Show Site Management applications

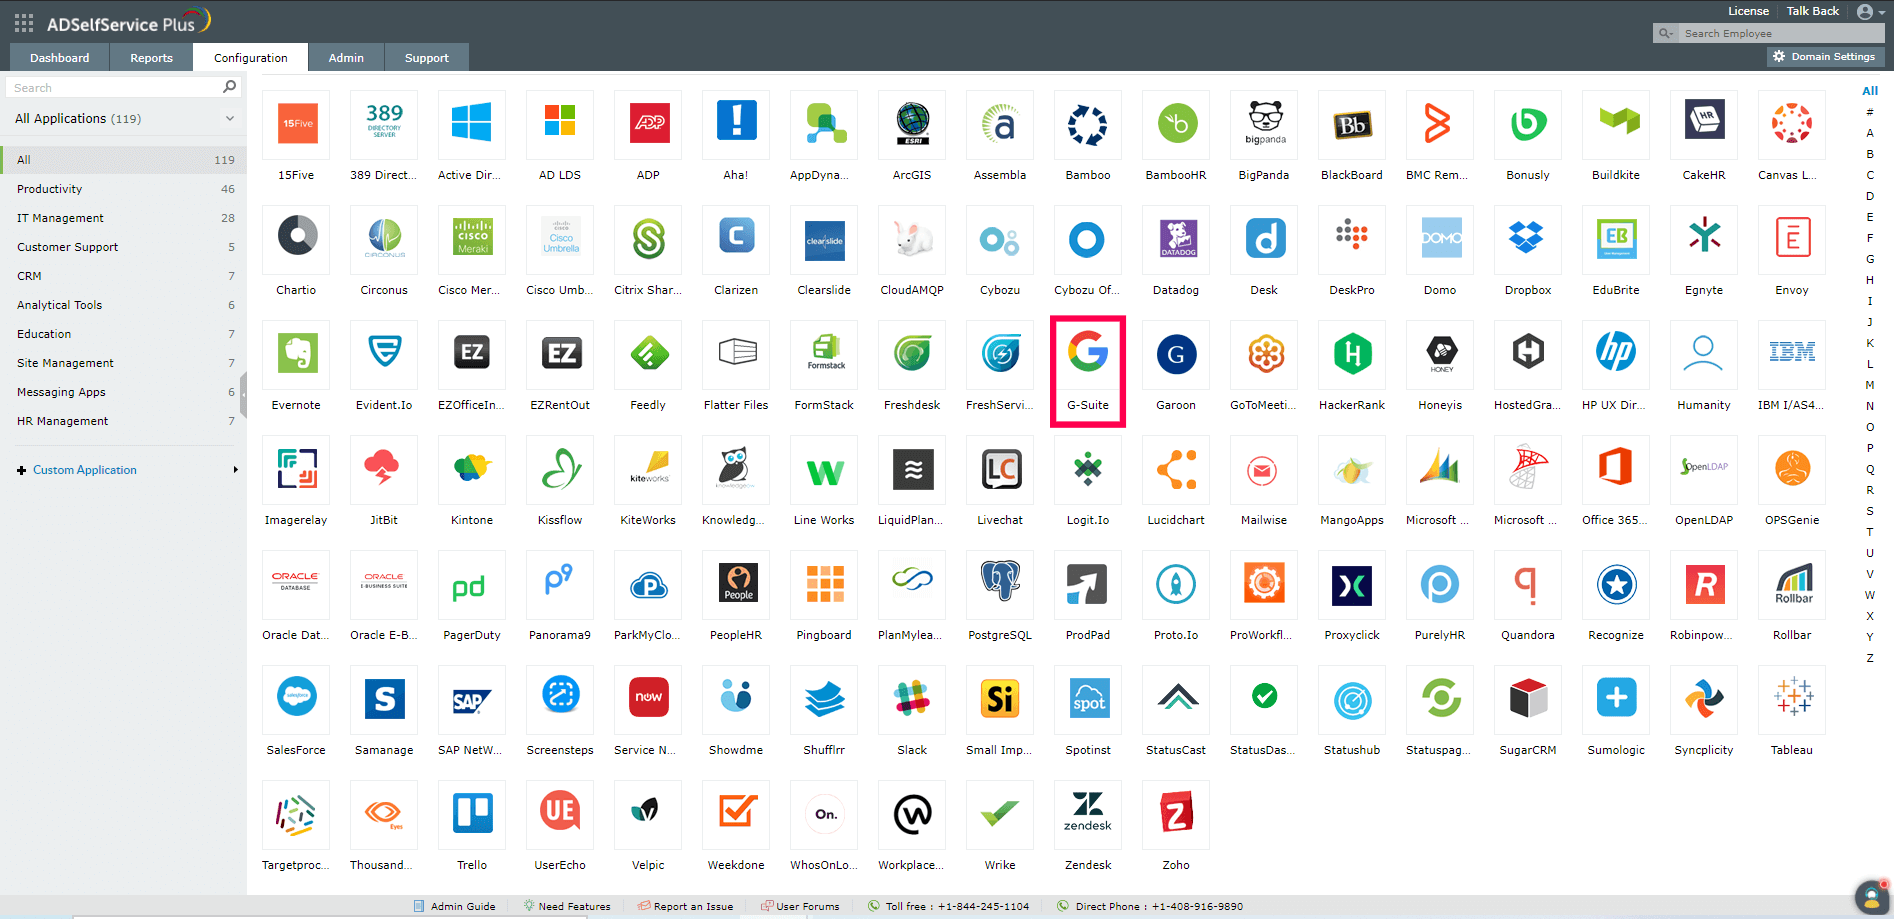[x=124, y=363]
